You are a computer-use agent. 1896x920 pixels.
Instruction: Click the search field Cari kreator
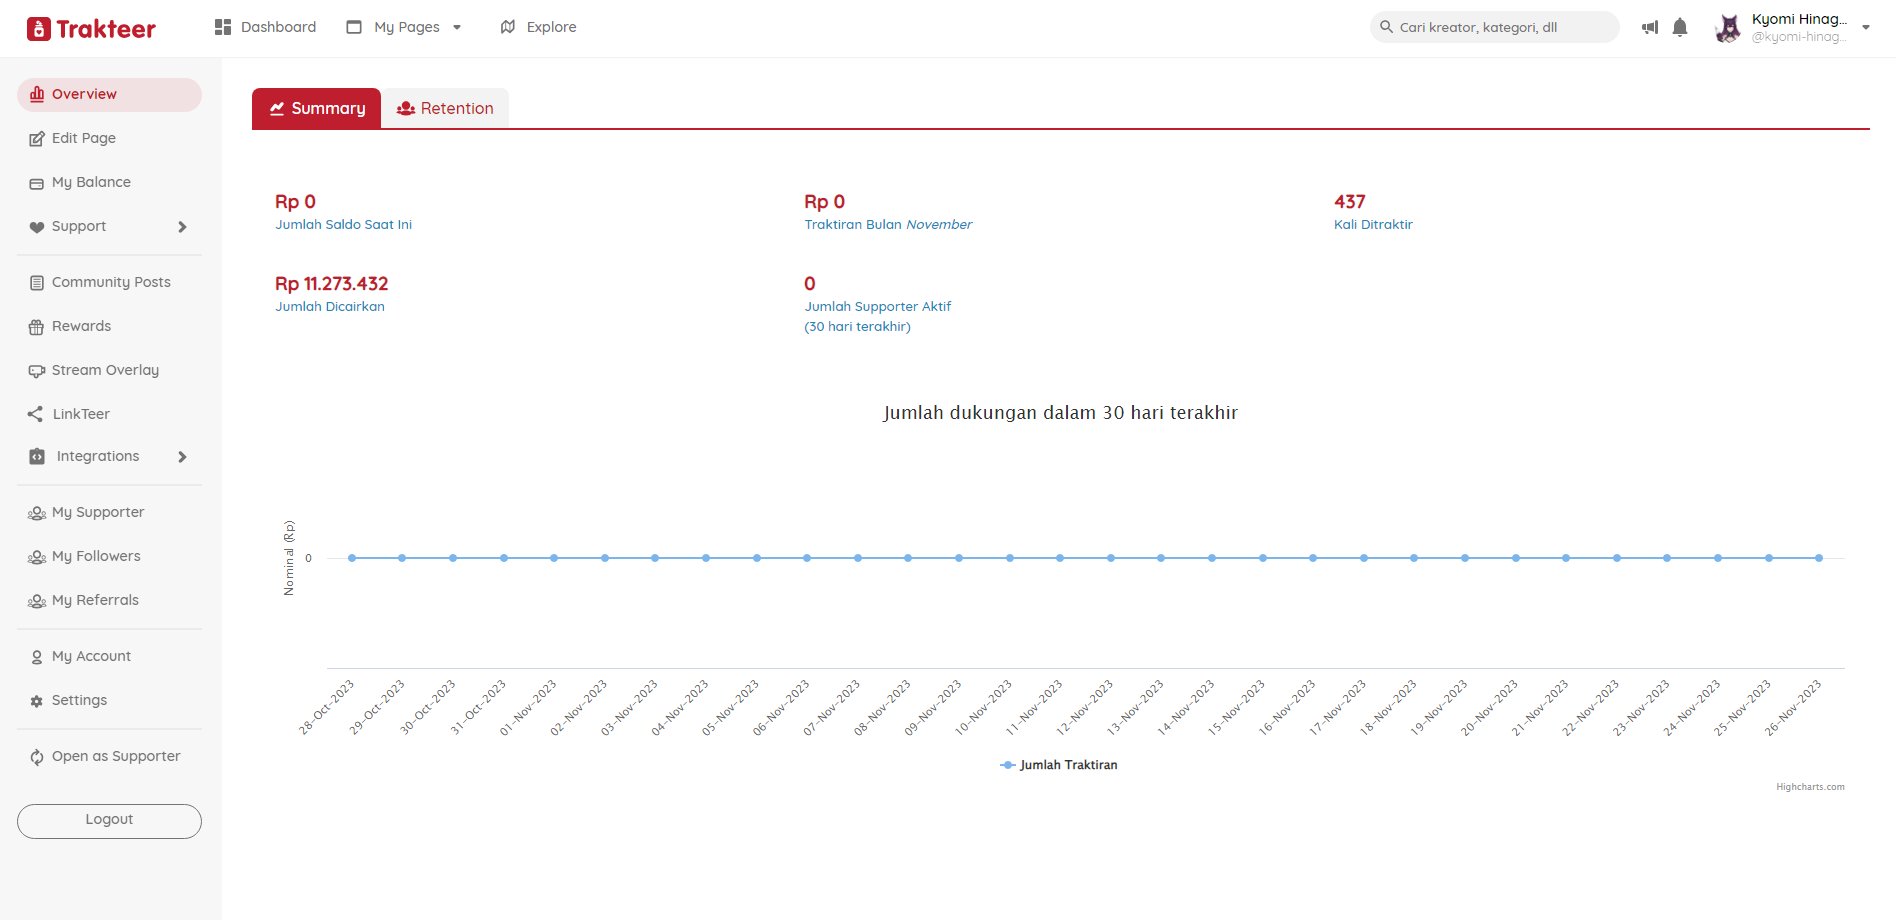[x=1494, y=27]
